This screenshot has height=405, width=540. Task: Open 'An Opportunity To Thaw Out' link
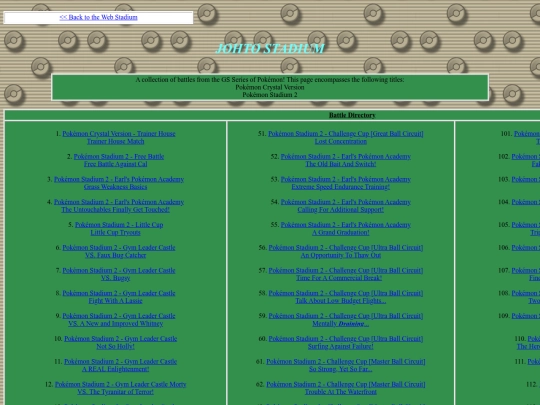341,255
